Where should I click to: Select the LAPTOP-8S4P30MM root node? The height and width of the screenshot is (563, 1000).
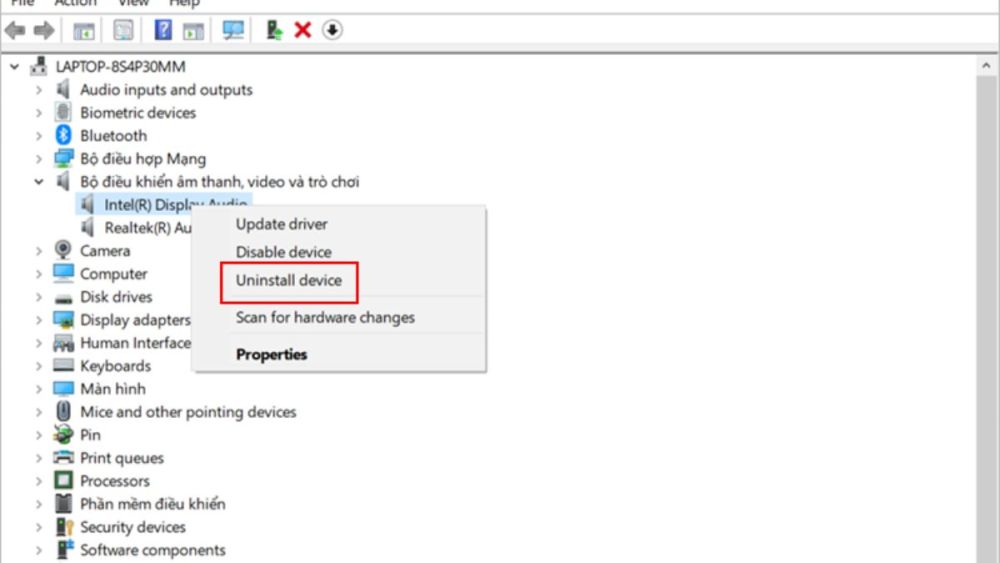[x=120, y=67]
